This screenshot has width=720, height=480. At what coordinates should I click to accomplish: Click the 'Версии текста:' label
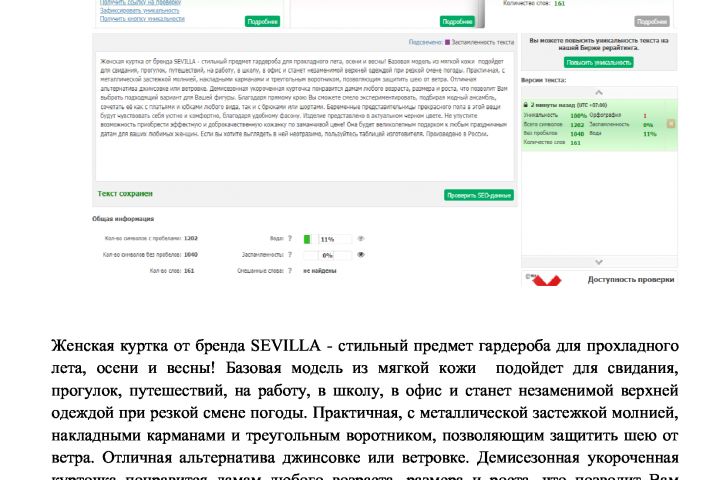[x=543, y=80]
